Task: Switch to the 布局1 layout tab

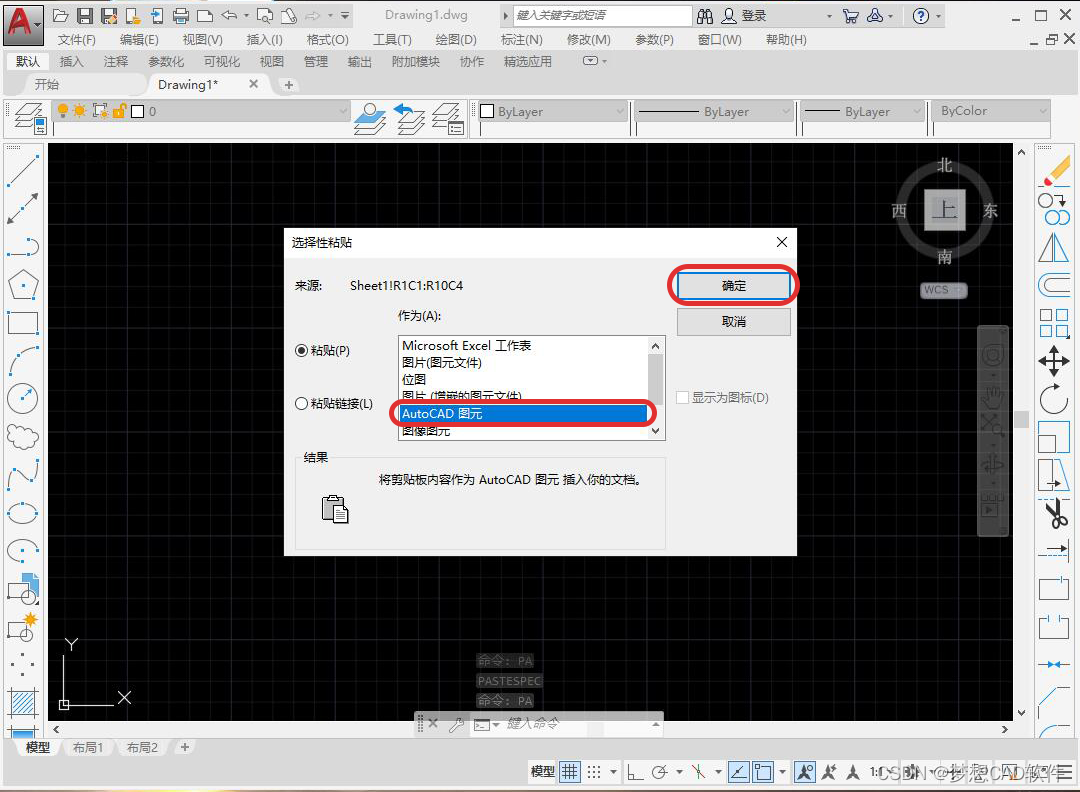Action: 88,747
